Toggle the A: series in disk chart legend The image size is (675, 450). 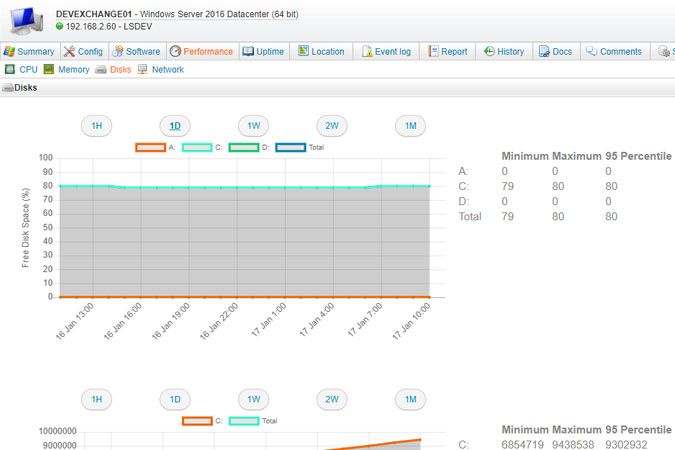tap(150, 147)
